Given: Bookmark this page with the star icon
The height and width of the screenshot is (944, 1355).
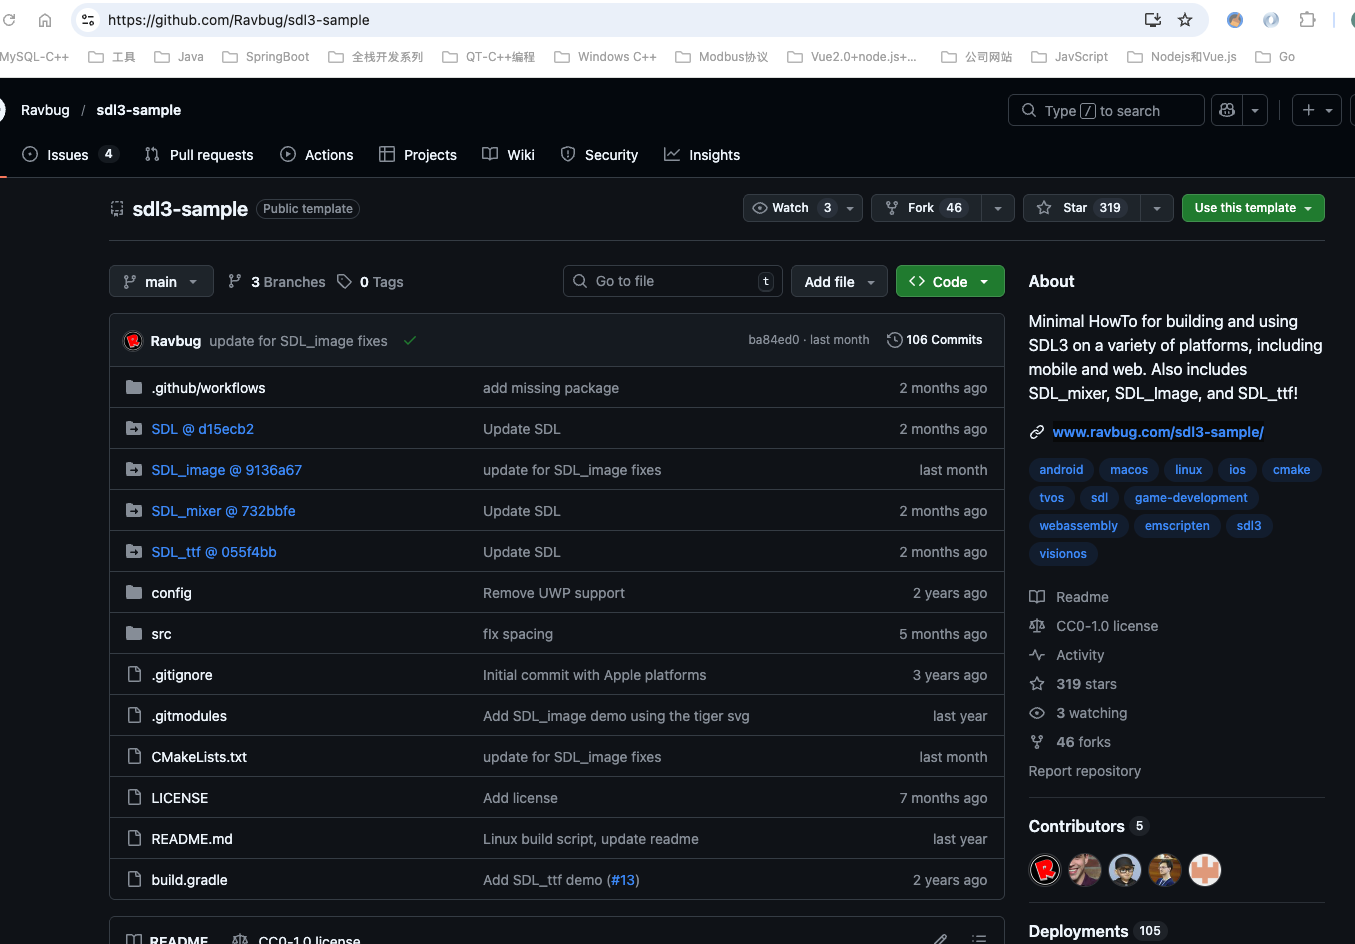Looking at the screenshot, I should coord(1185,20).
